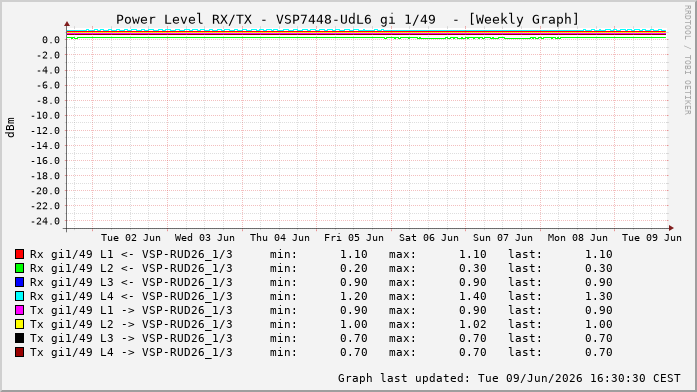Click the '-6.0' y-axis value
The height and width of the screenshot is (392, 697).
(48, 85)
